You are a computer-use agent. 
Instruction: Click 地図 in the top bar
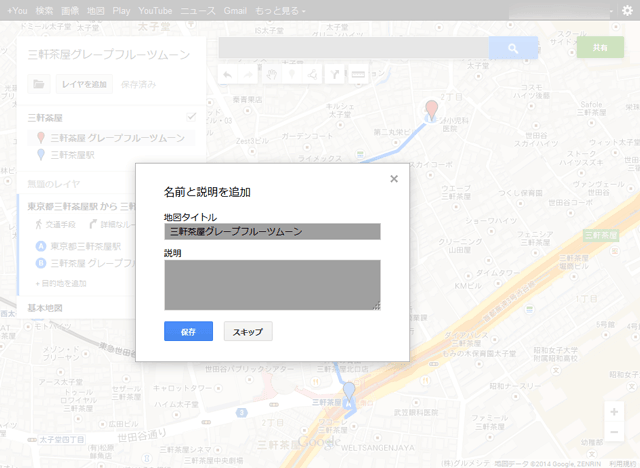pos(96,11)
